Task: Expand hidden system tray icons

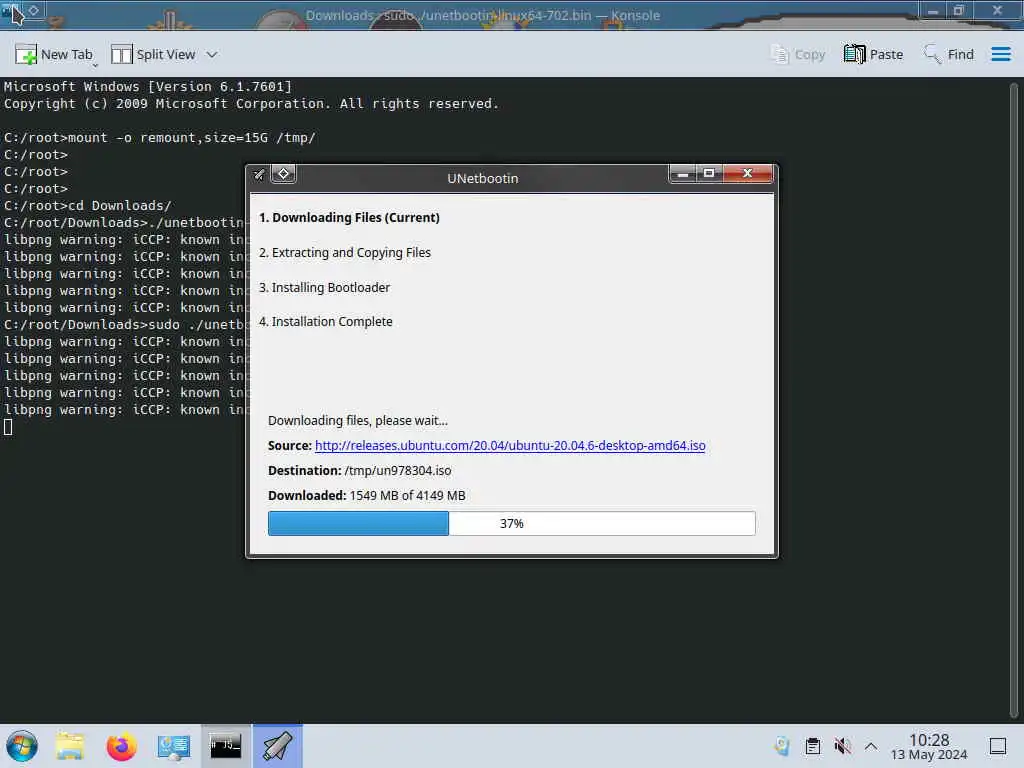Action: [x=871, y=746]
